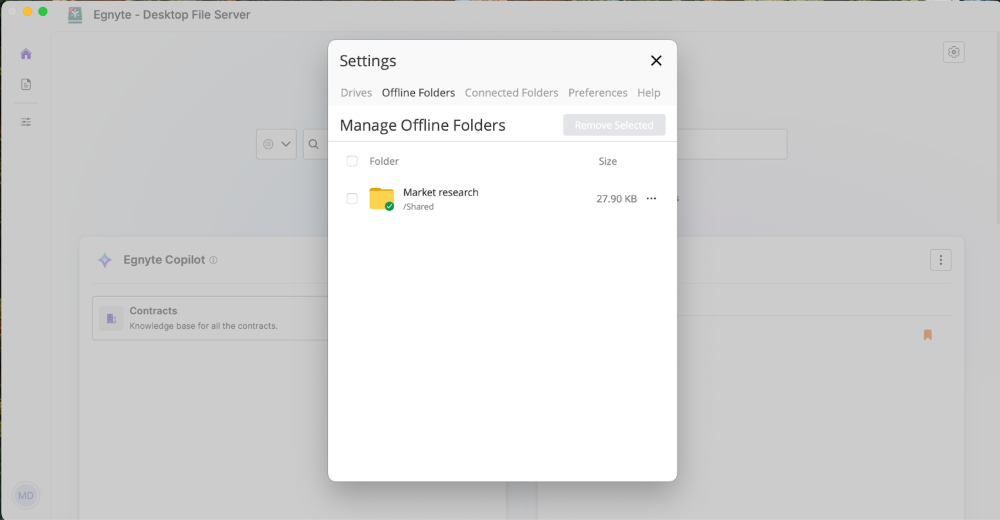The width and height of the screenshot is (1000, 520).
Task: Click the Egnyte Copilot sparkle icon
Action: coord(105,260)
